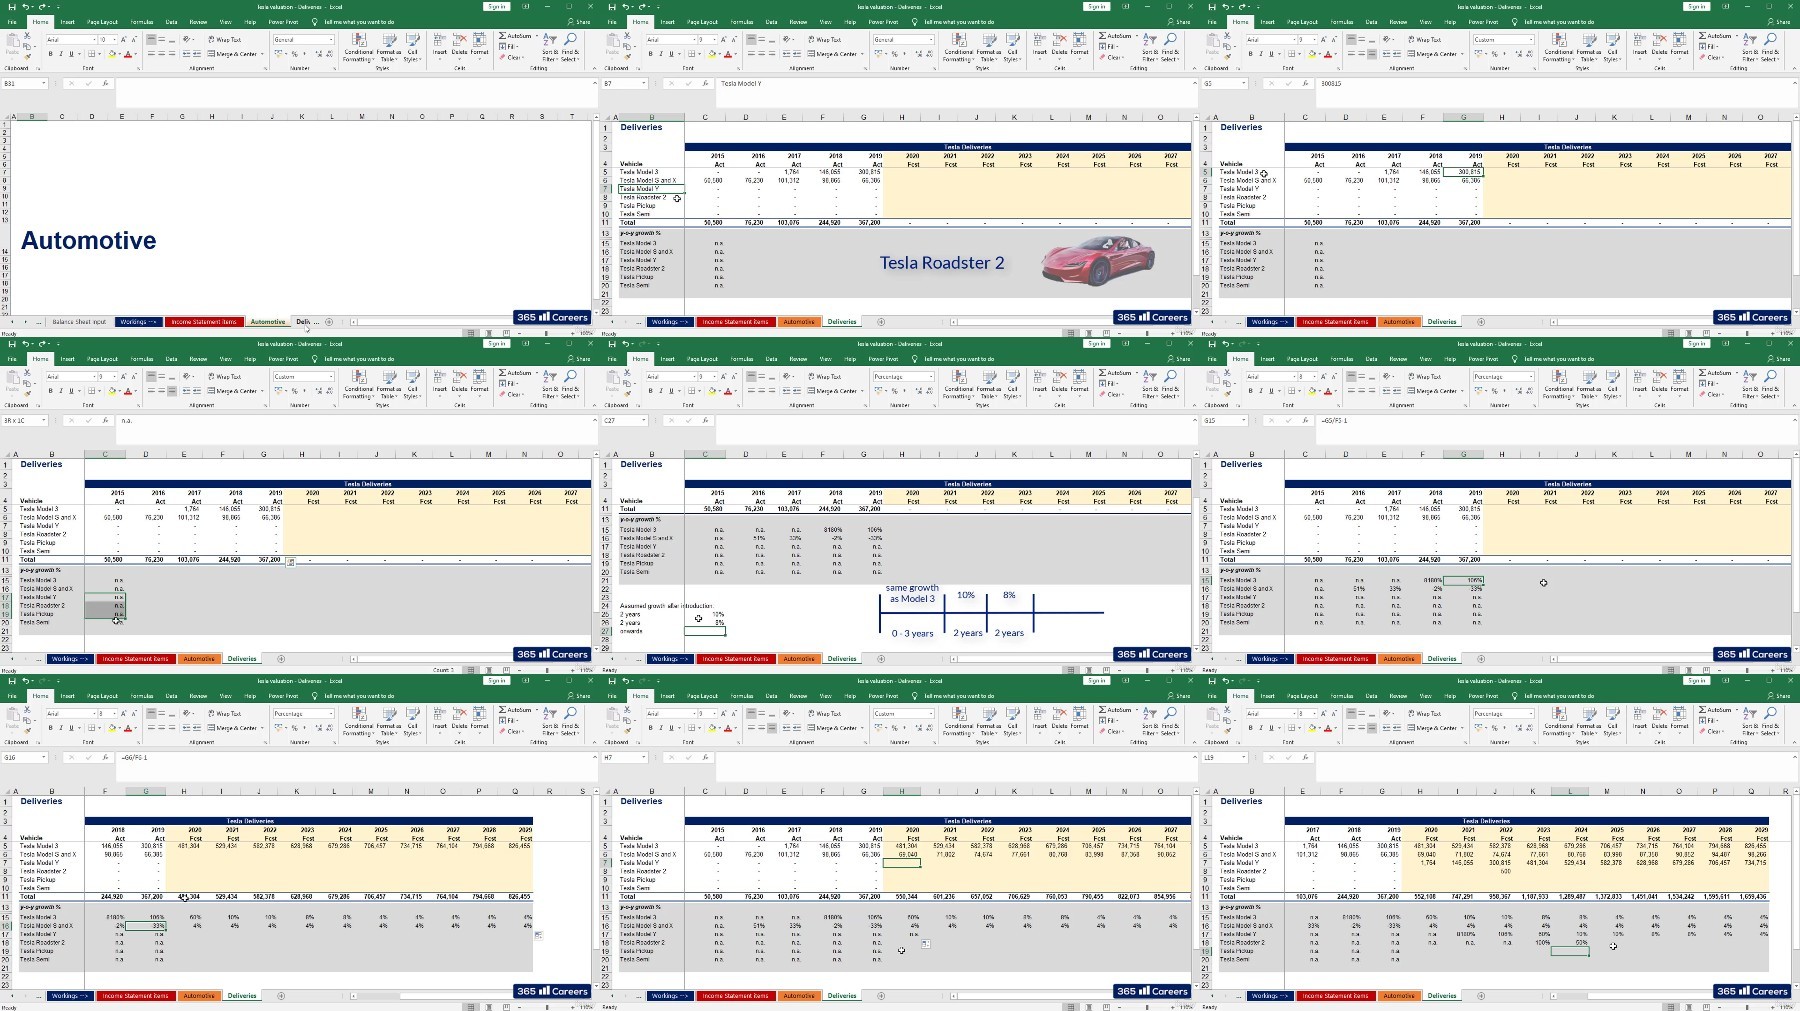Select Balance Sheet Input sheet tab
Screen dimensions: 1800x1011
(x=79, y=322)
